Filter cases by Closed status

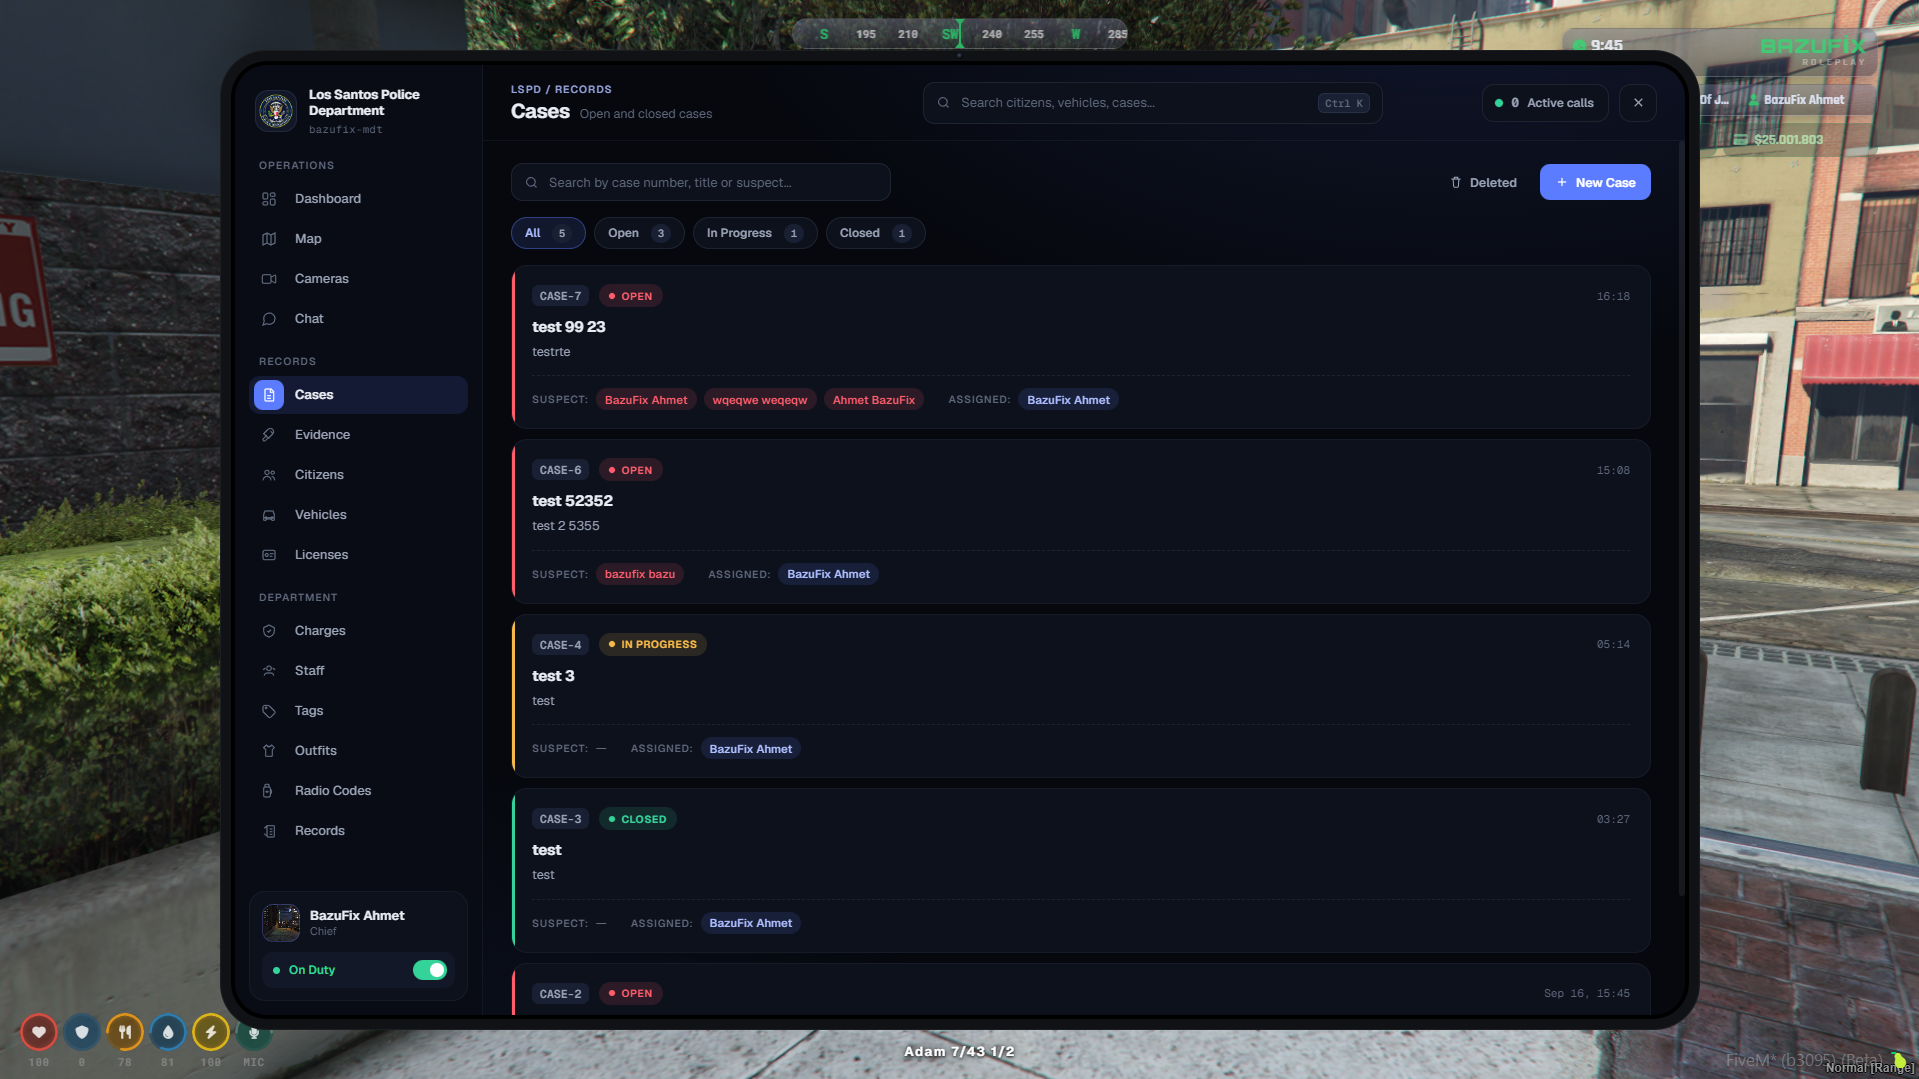875,233
